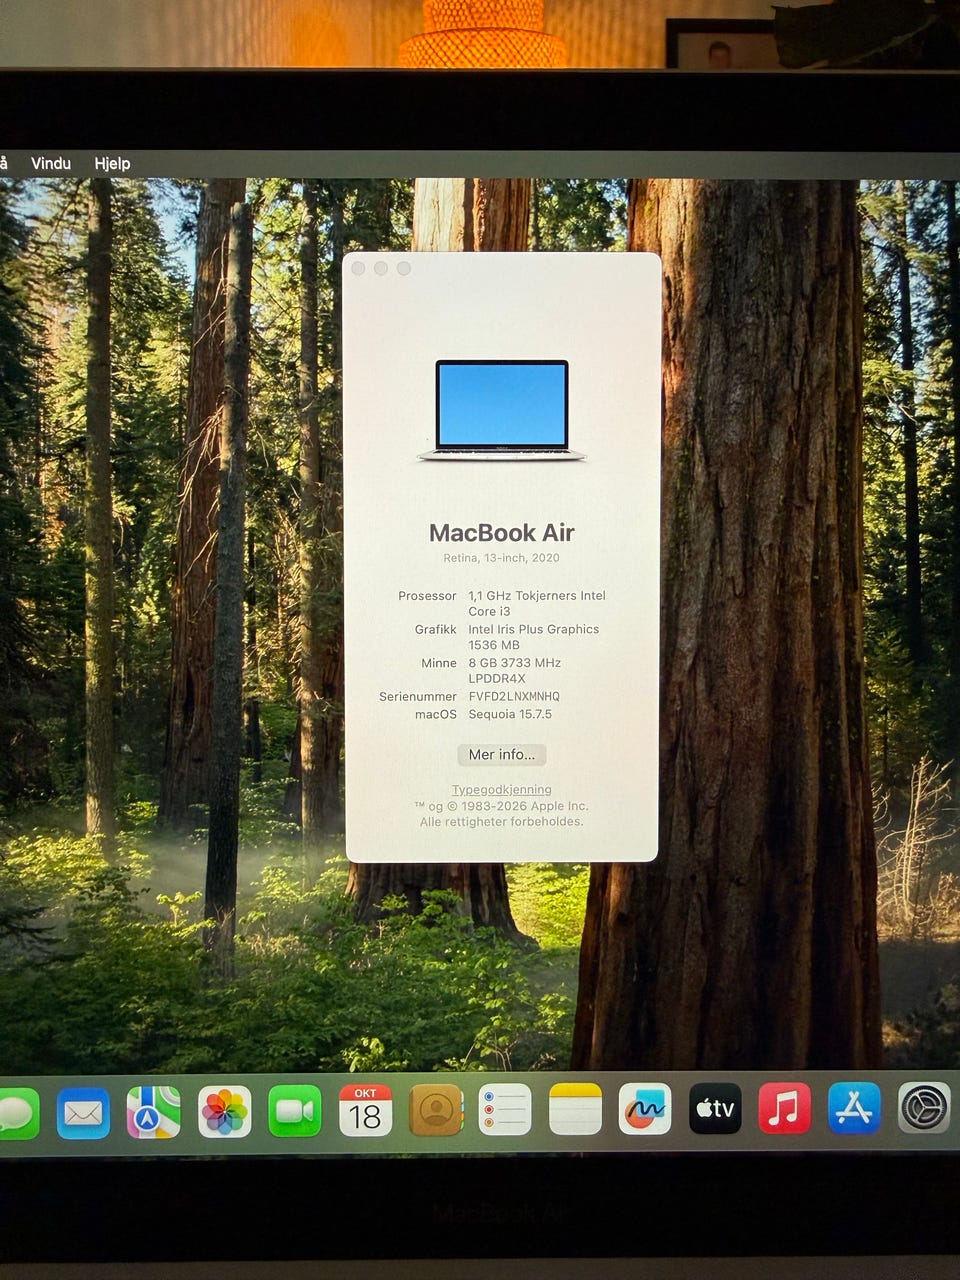The height and width of the screenshot is (1280, 960).
Task: Launch the Contacts app from the Dock
Action: pyautogui.click(x=436, y=1110)
